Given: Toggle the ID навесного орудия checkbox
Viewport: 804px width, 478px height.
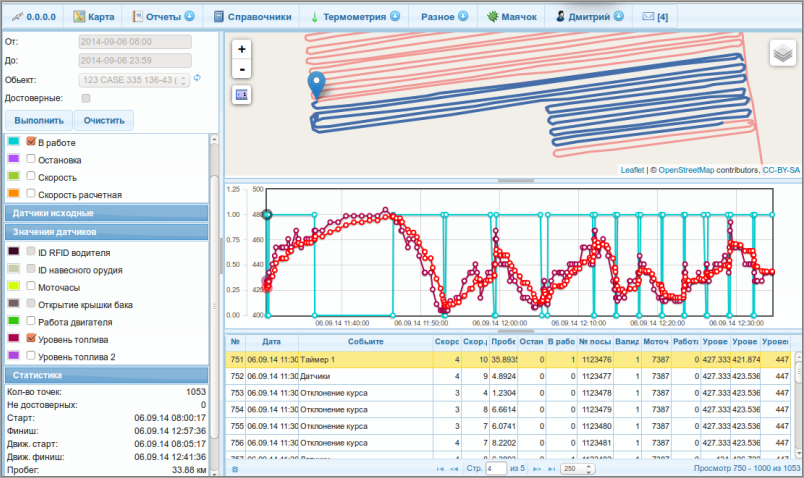Looking at the screenshot, I should [31, 269].
